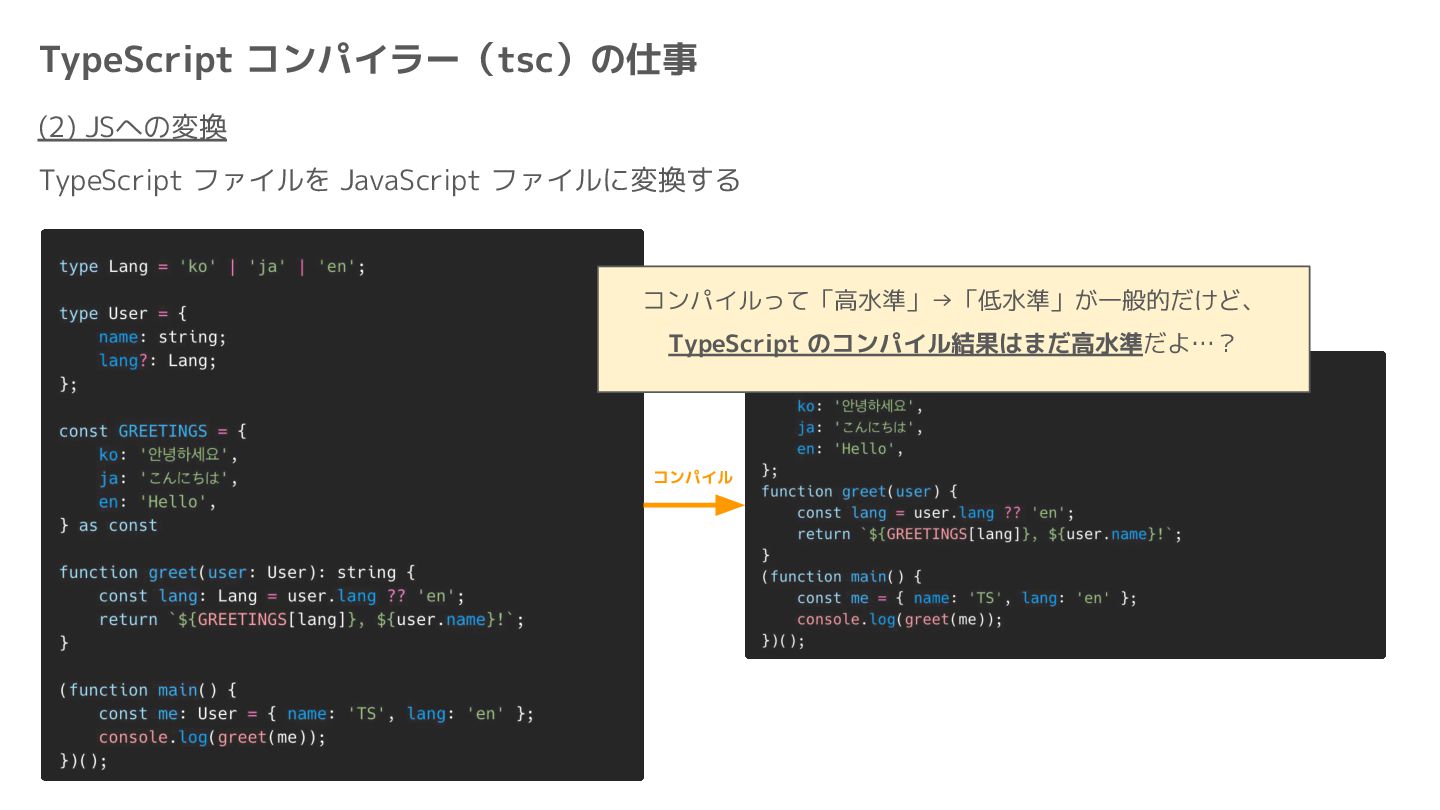The width and height of the screenshot is (1440, 810).
Task: Click the line 'lang?: Lang;'
Action: pos(158,360)
